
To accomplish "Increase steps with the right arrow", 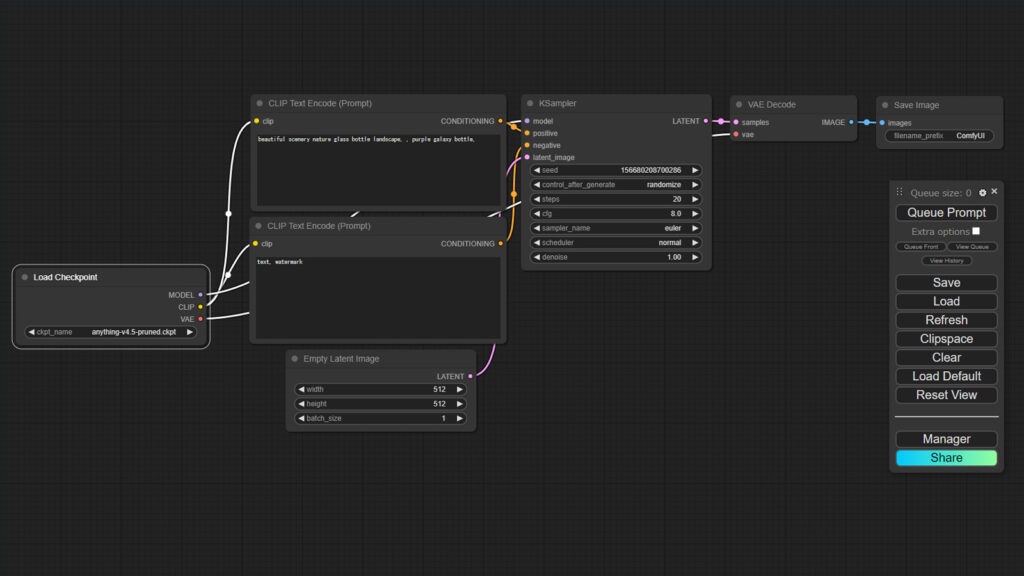I will (695, 199).
